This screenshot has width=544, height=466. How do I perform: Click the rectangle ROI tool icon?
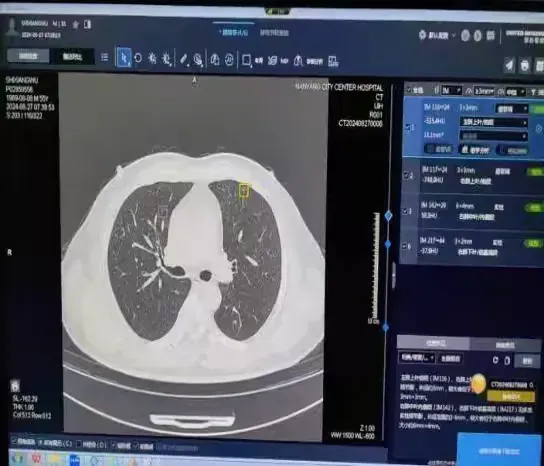246,60
